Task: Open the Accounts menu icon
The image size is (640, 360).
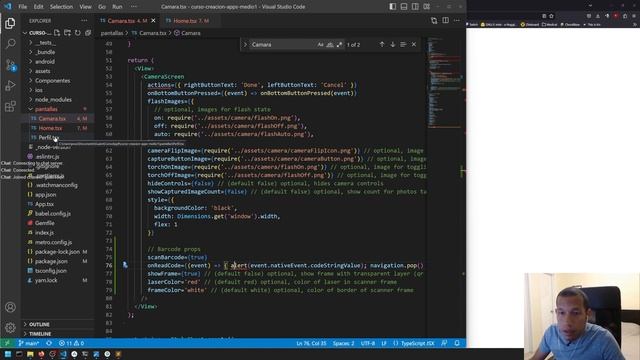Action: (10, 307)
